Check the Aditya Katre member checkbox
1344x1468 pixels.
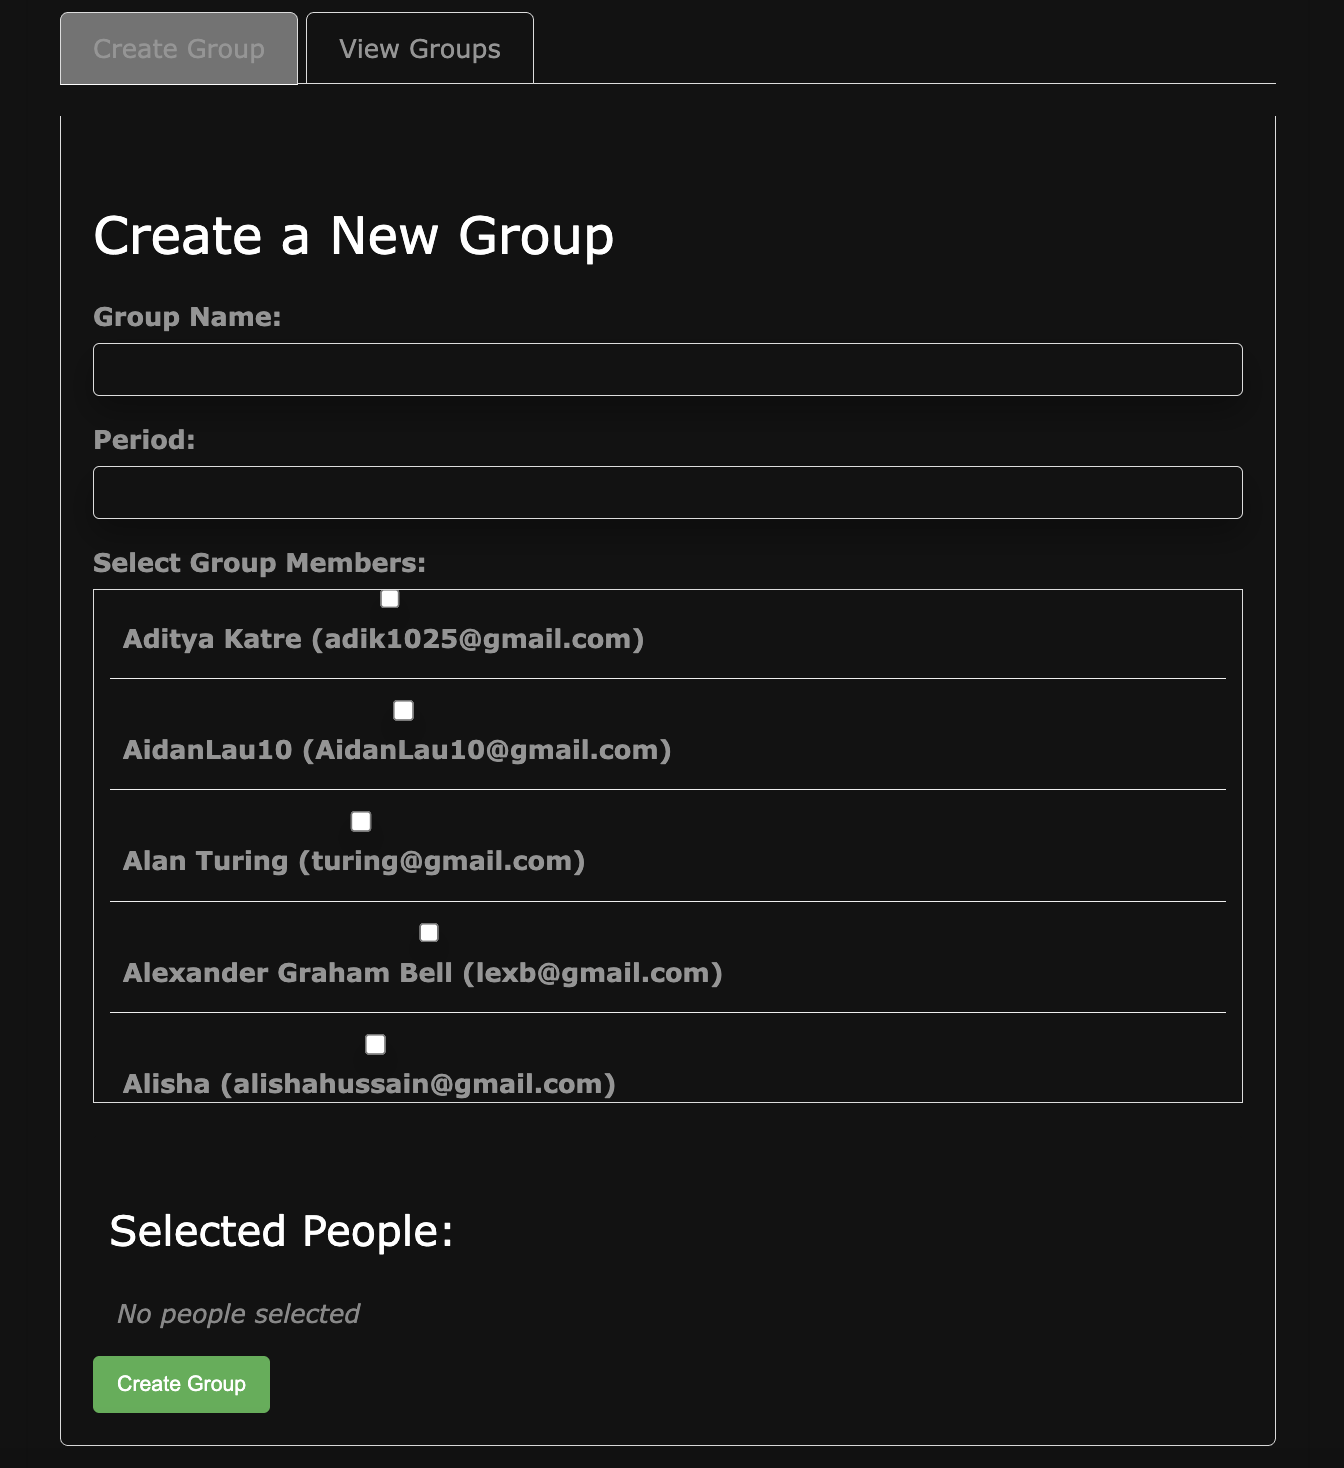(389, 598)
